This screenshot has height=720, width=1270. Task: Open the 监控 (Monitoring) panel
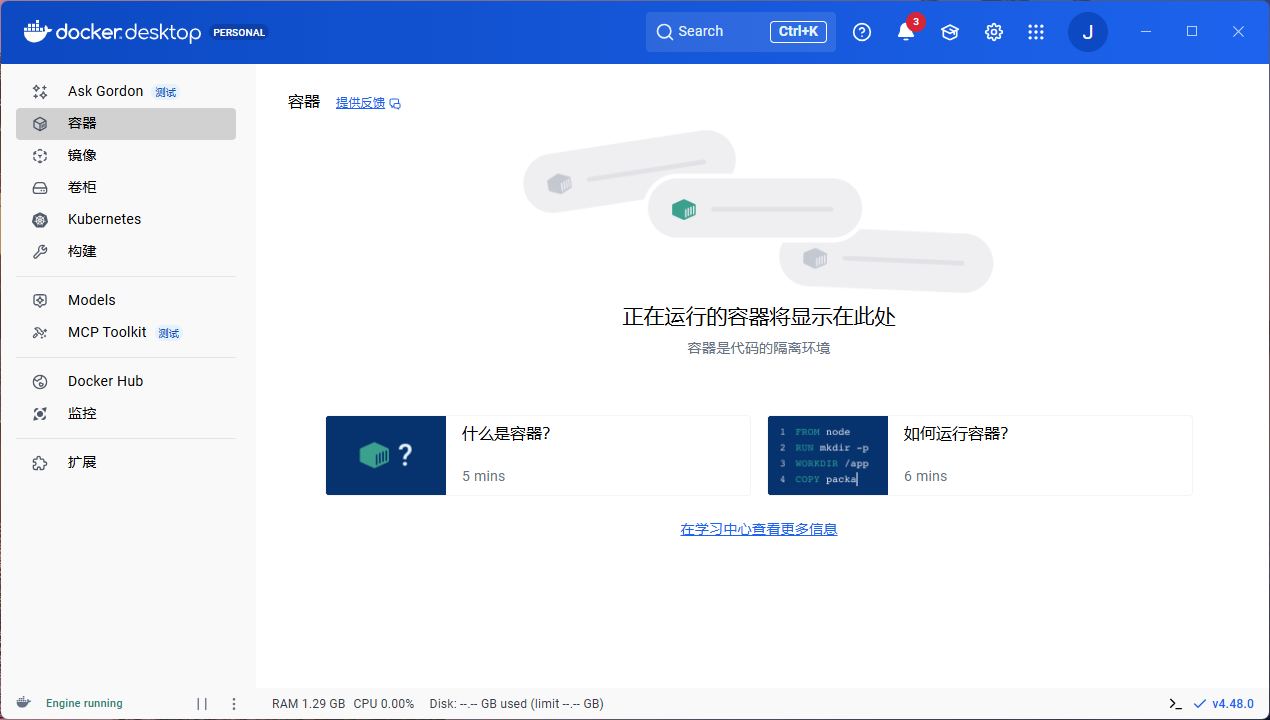tap(82, 413)
